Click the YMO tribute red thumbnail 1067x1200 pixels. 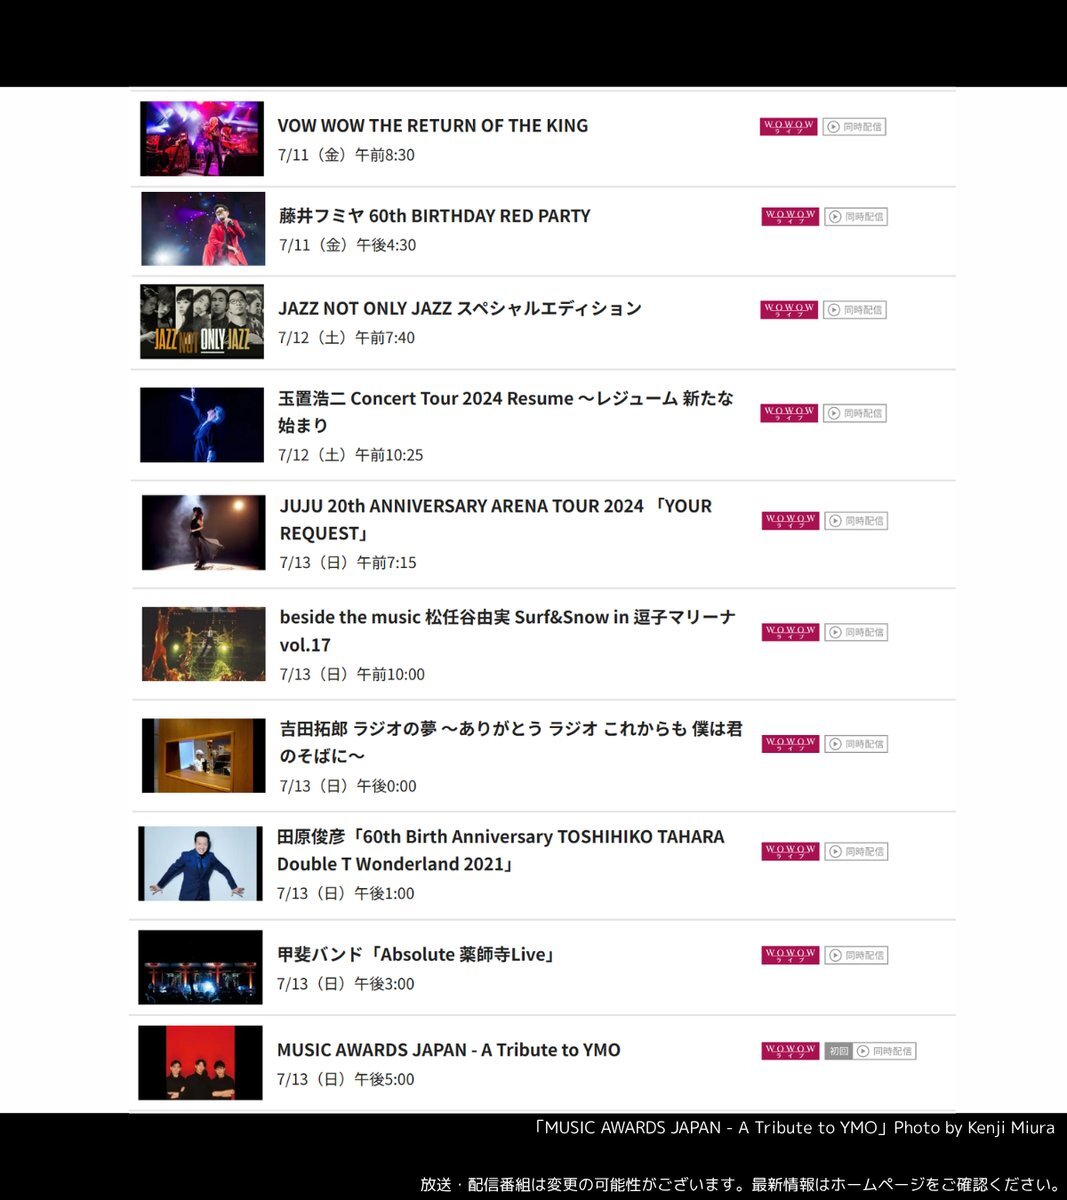200,1063
